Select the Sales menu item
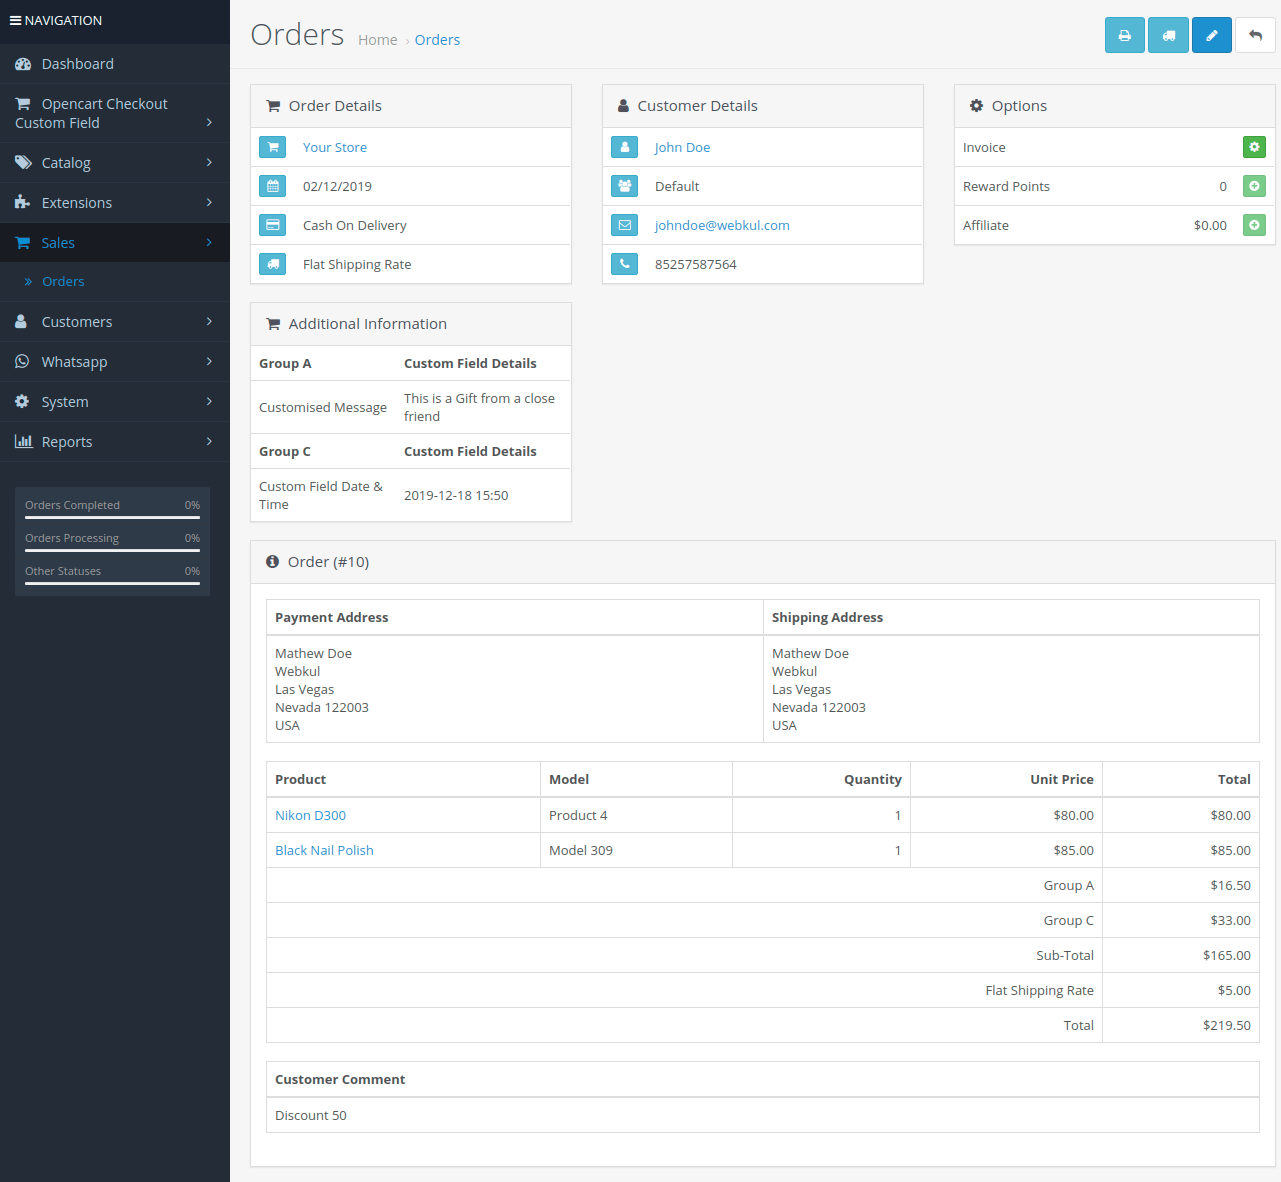This screenshot has width=1281, height=1182. (x=58, y=242)
